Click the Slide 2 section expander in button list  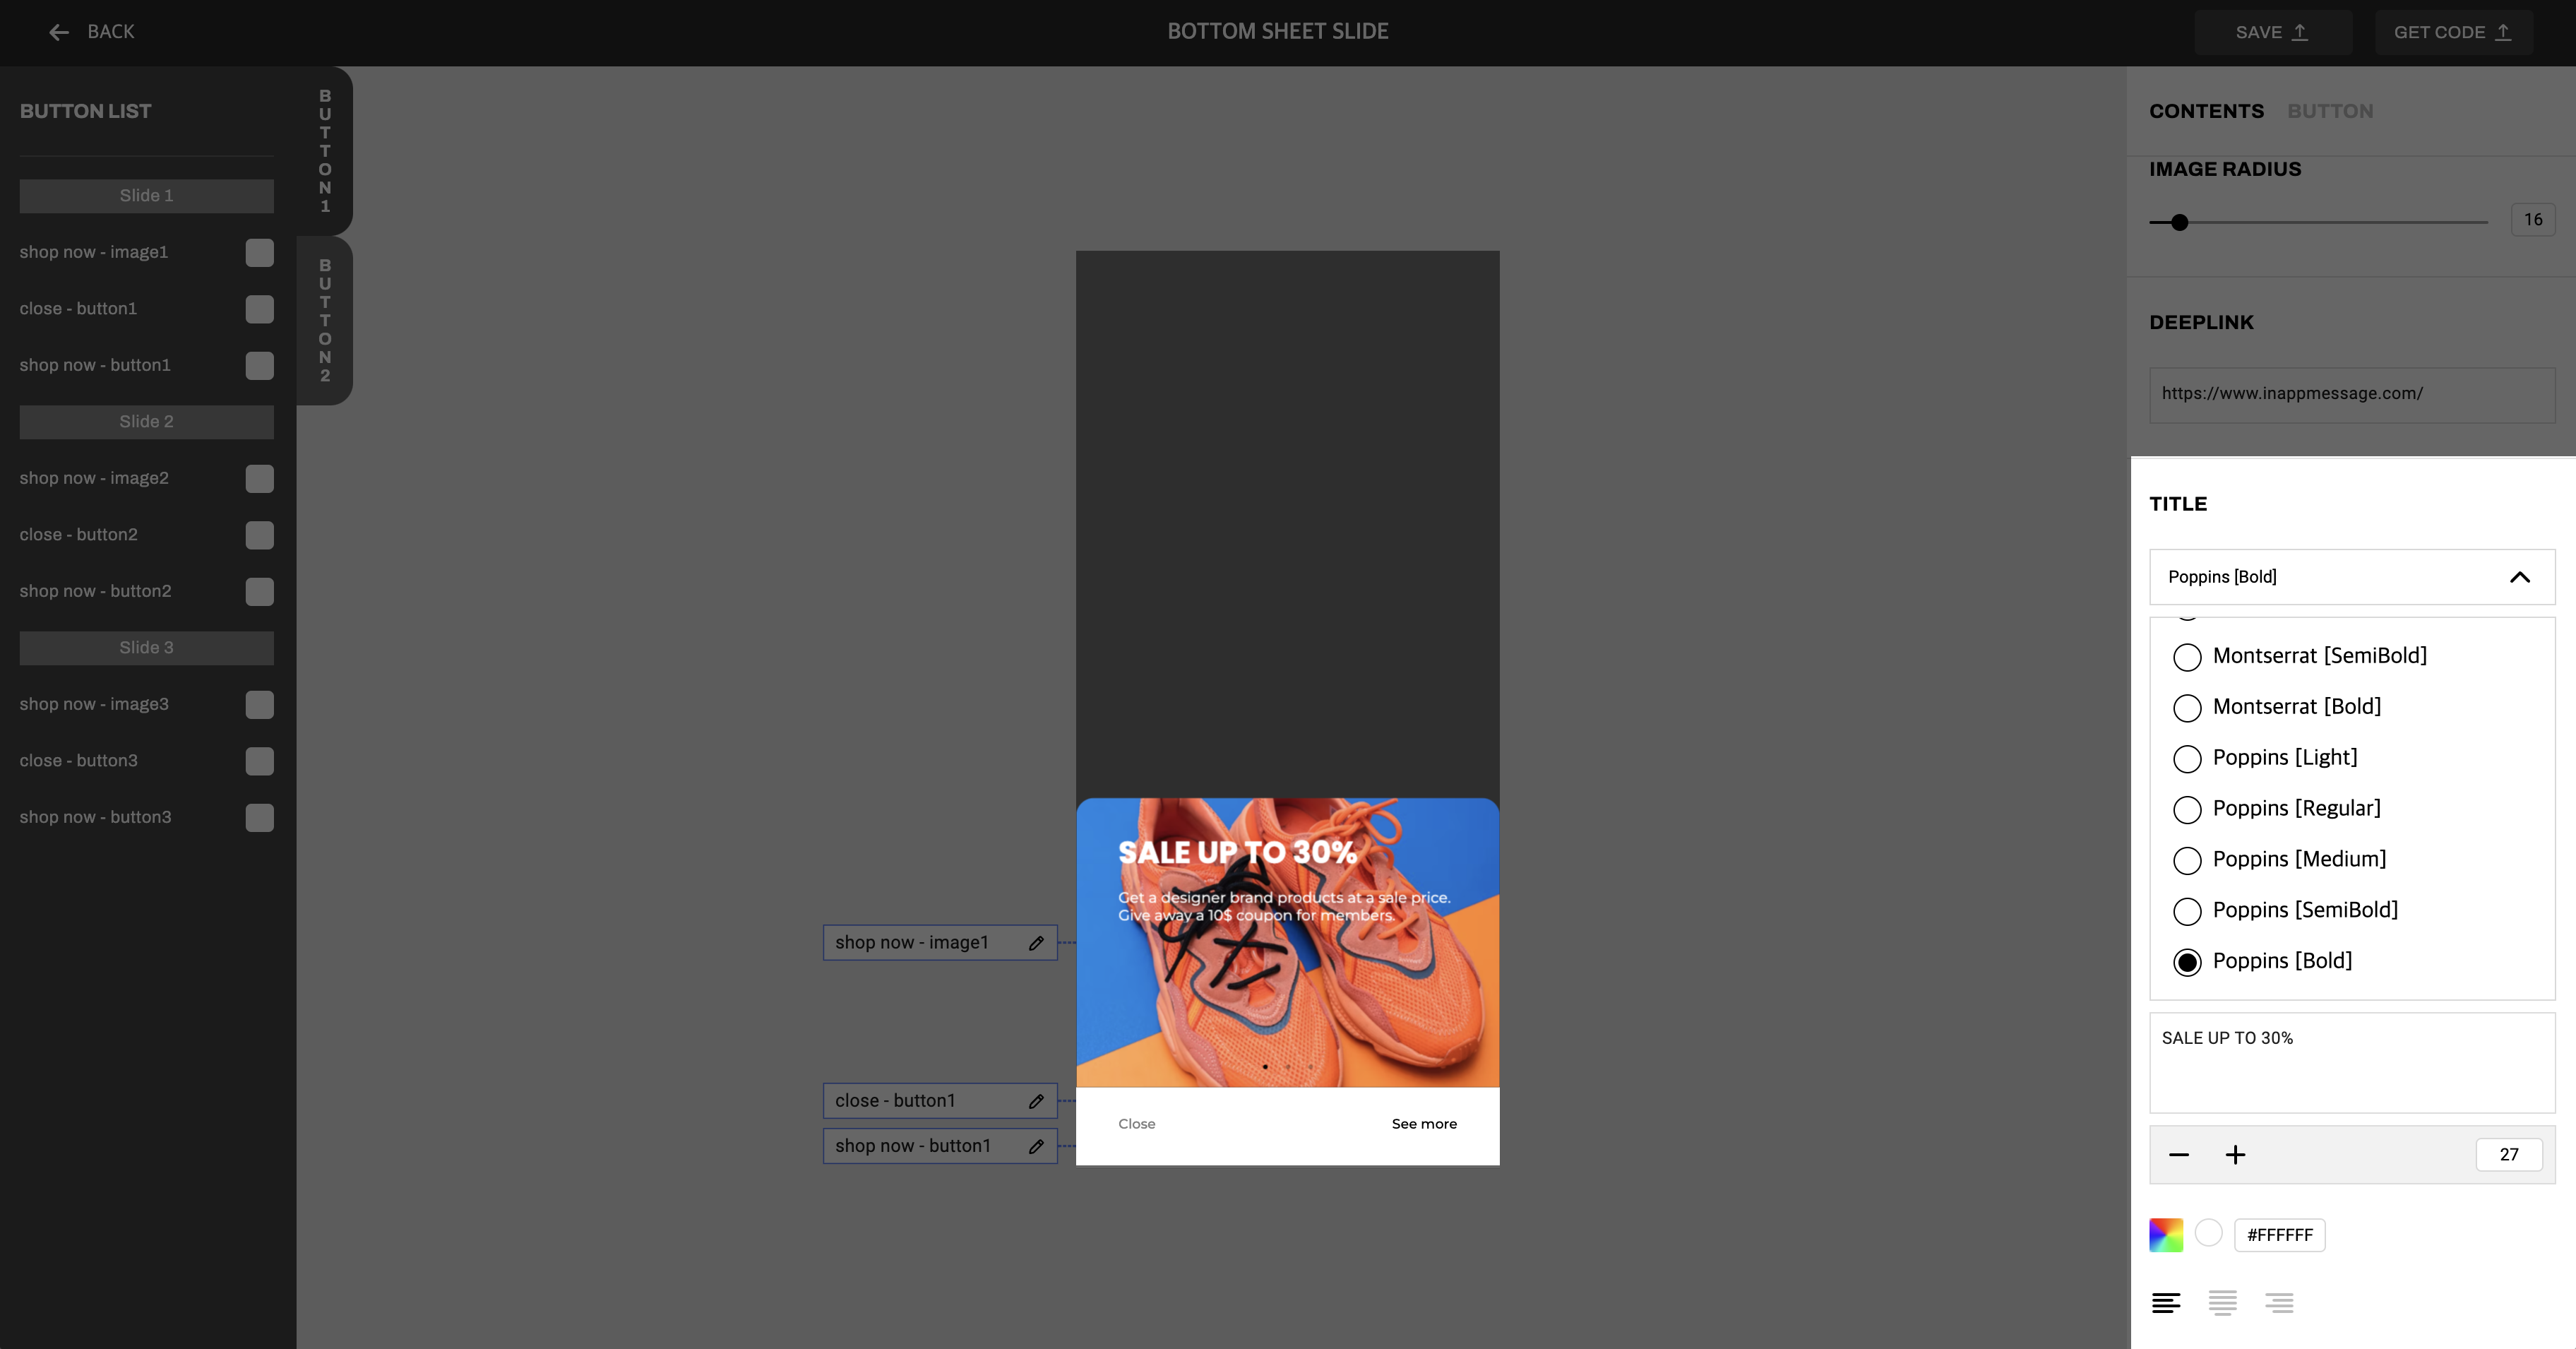[145, 421]
